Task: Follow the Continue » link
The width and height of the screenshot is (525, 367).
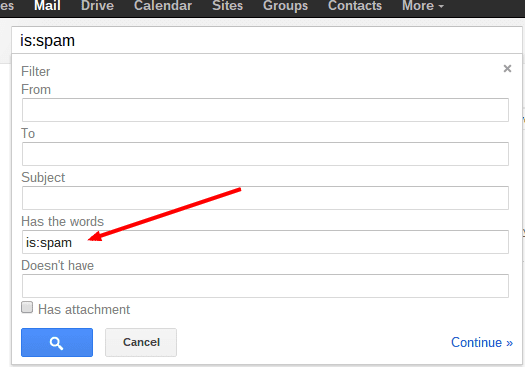Action: [x=482, y=343]
